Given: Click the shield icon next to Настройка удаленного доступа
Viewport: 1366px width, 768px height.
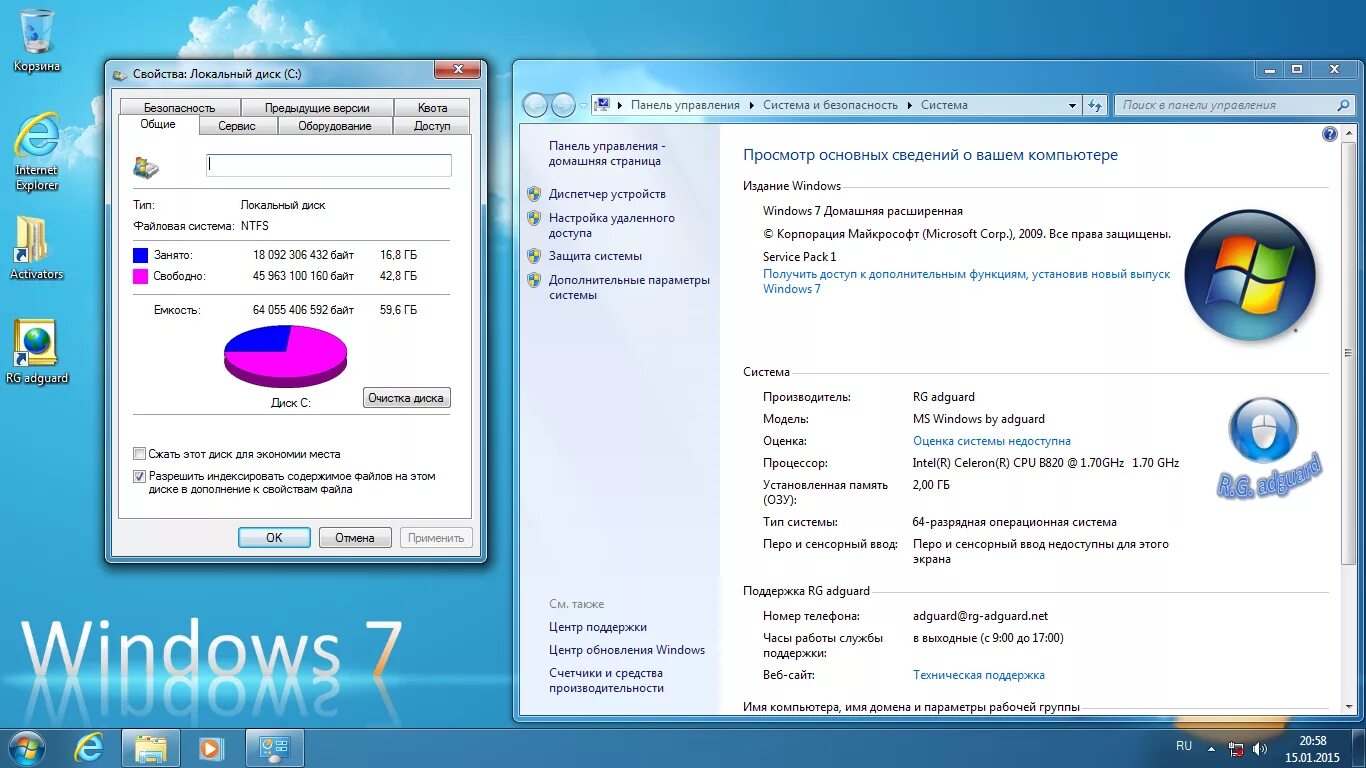Looking at the screenshot, I should 534,218.
